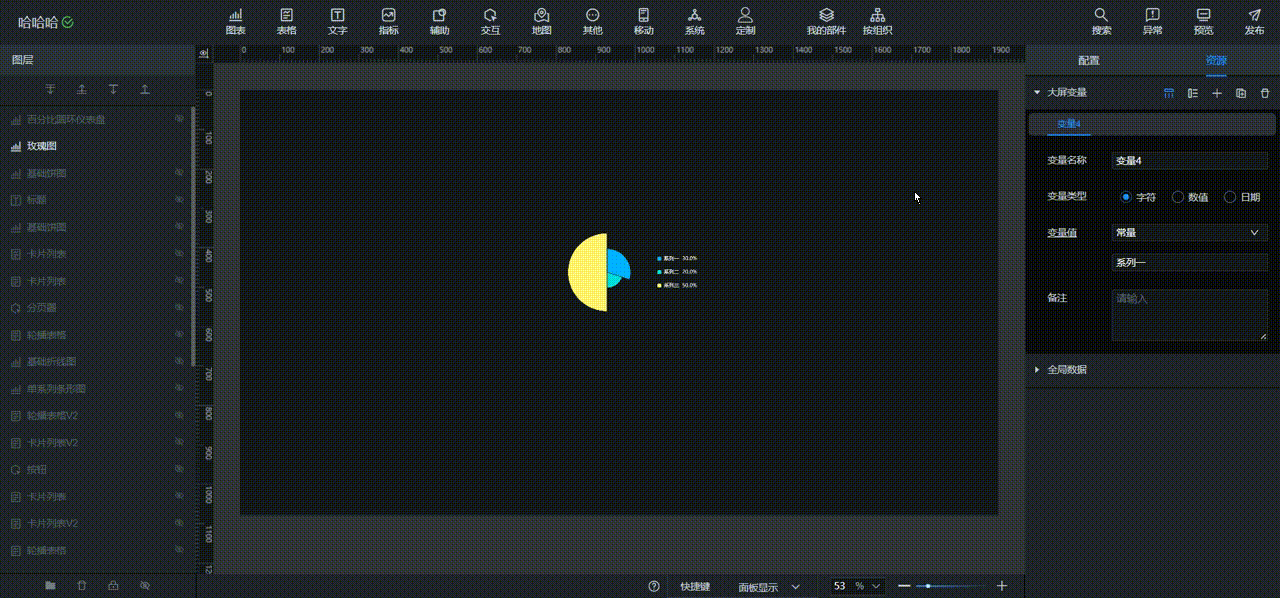Add a new variable with plus icon
Image resolution: width=1280 pixels, height=598 pixels.
point(1217,93)
